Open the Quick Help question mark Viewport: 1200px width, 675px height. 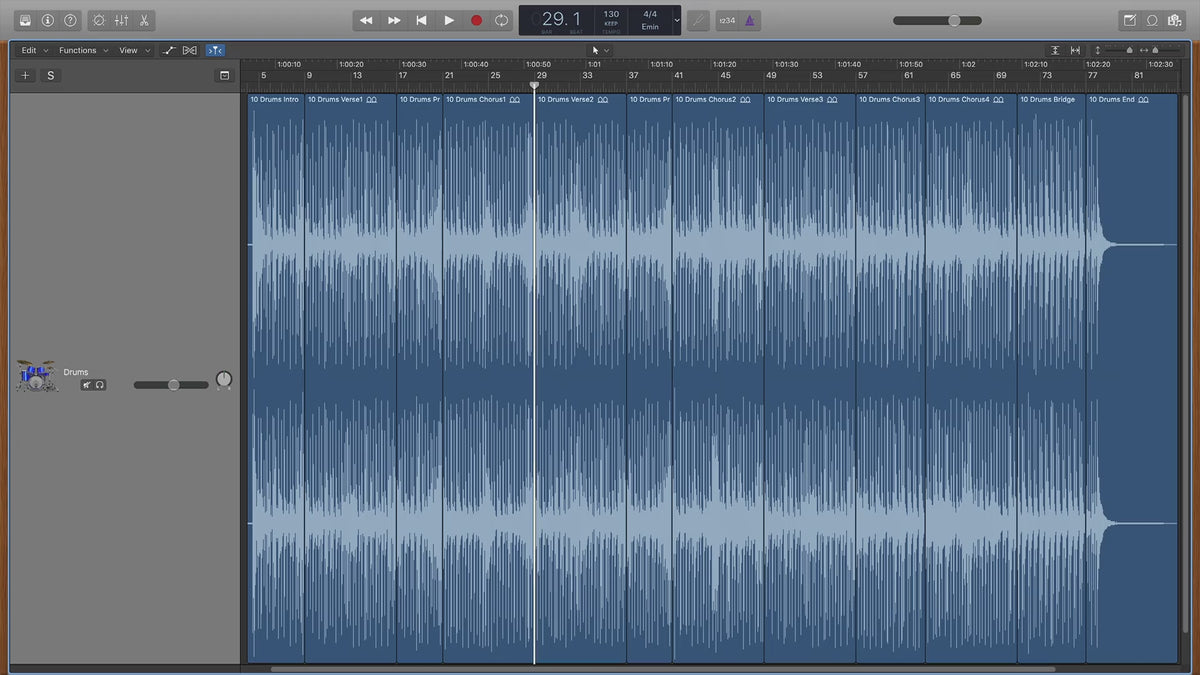(x=71, y=20)
